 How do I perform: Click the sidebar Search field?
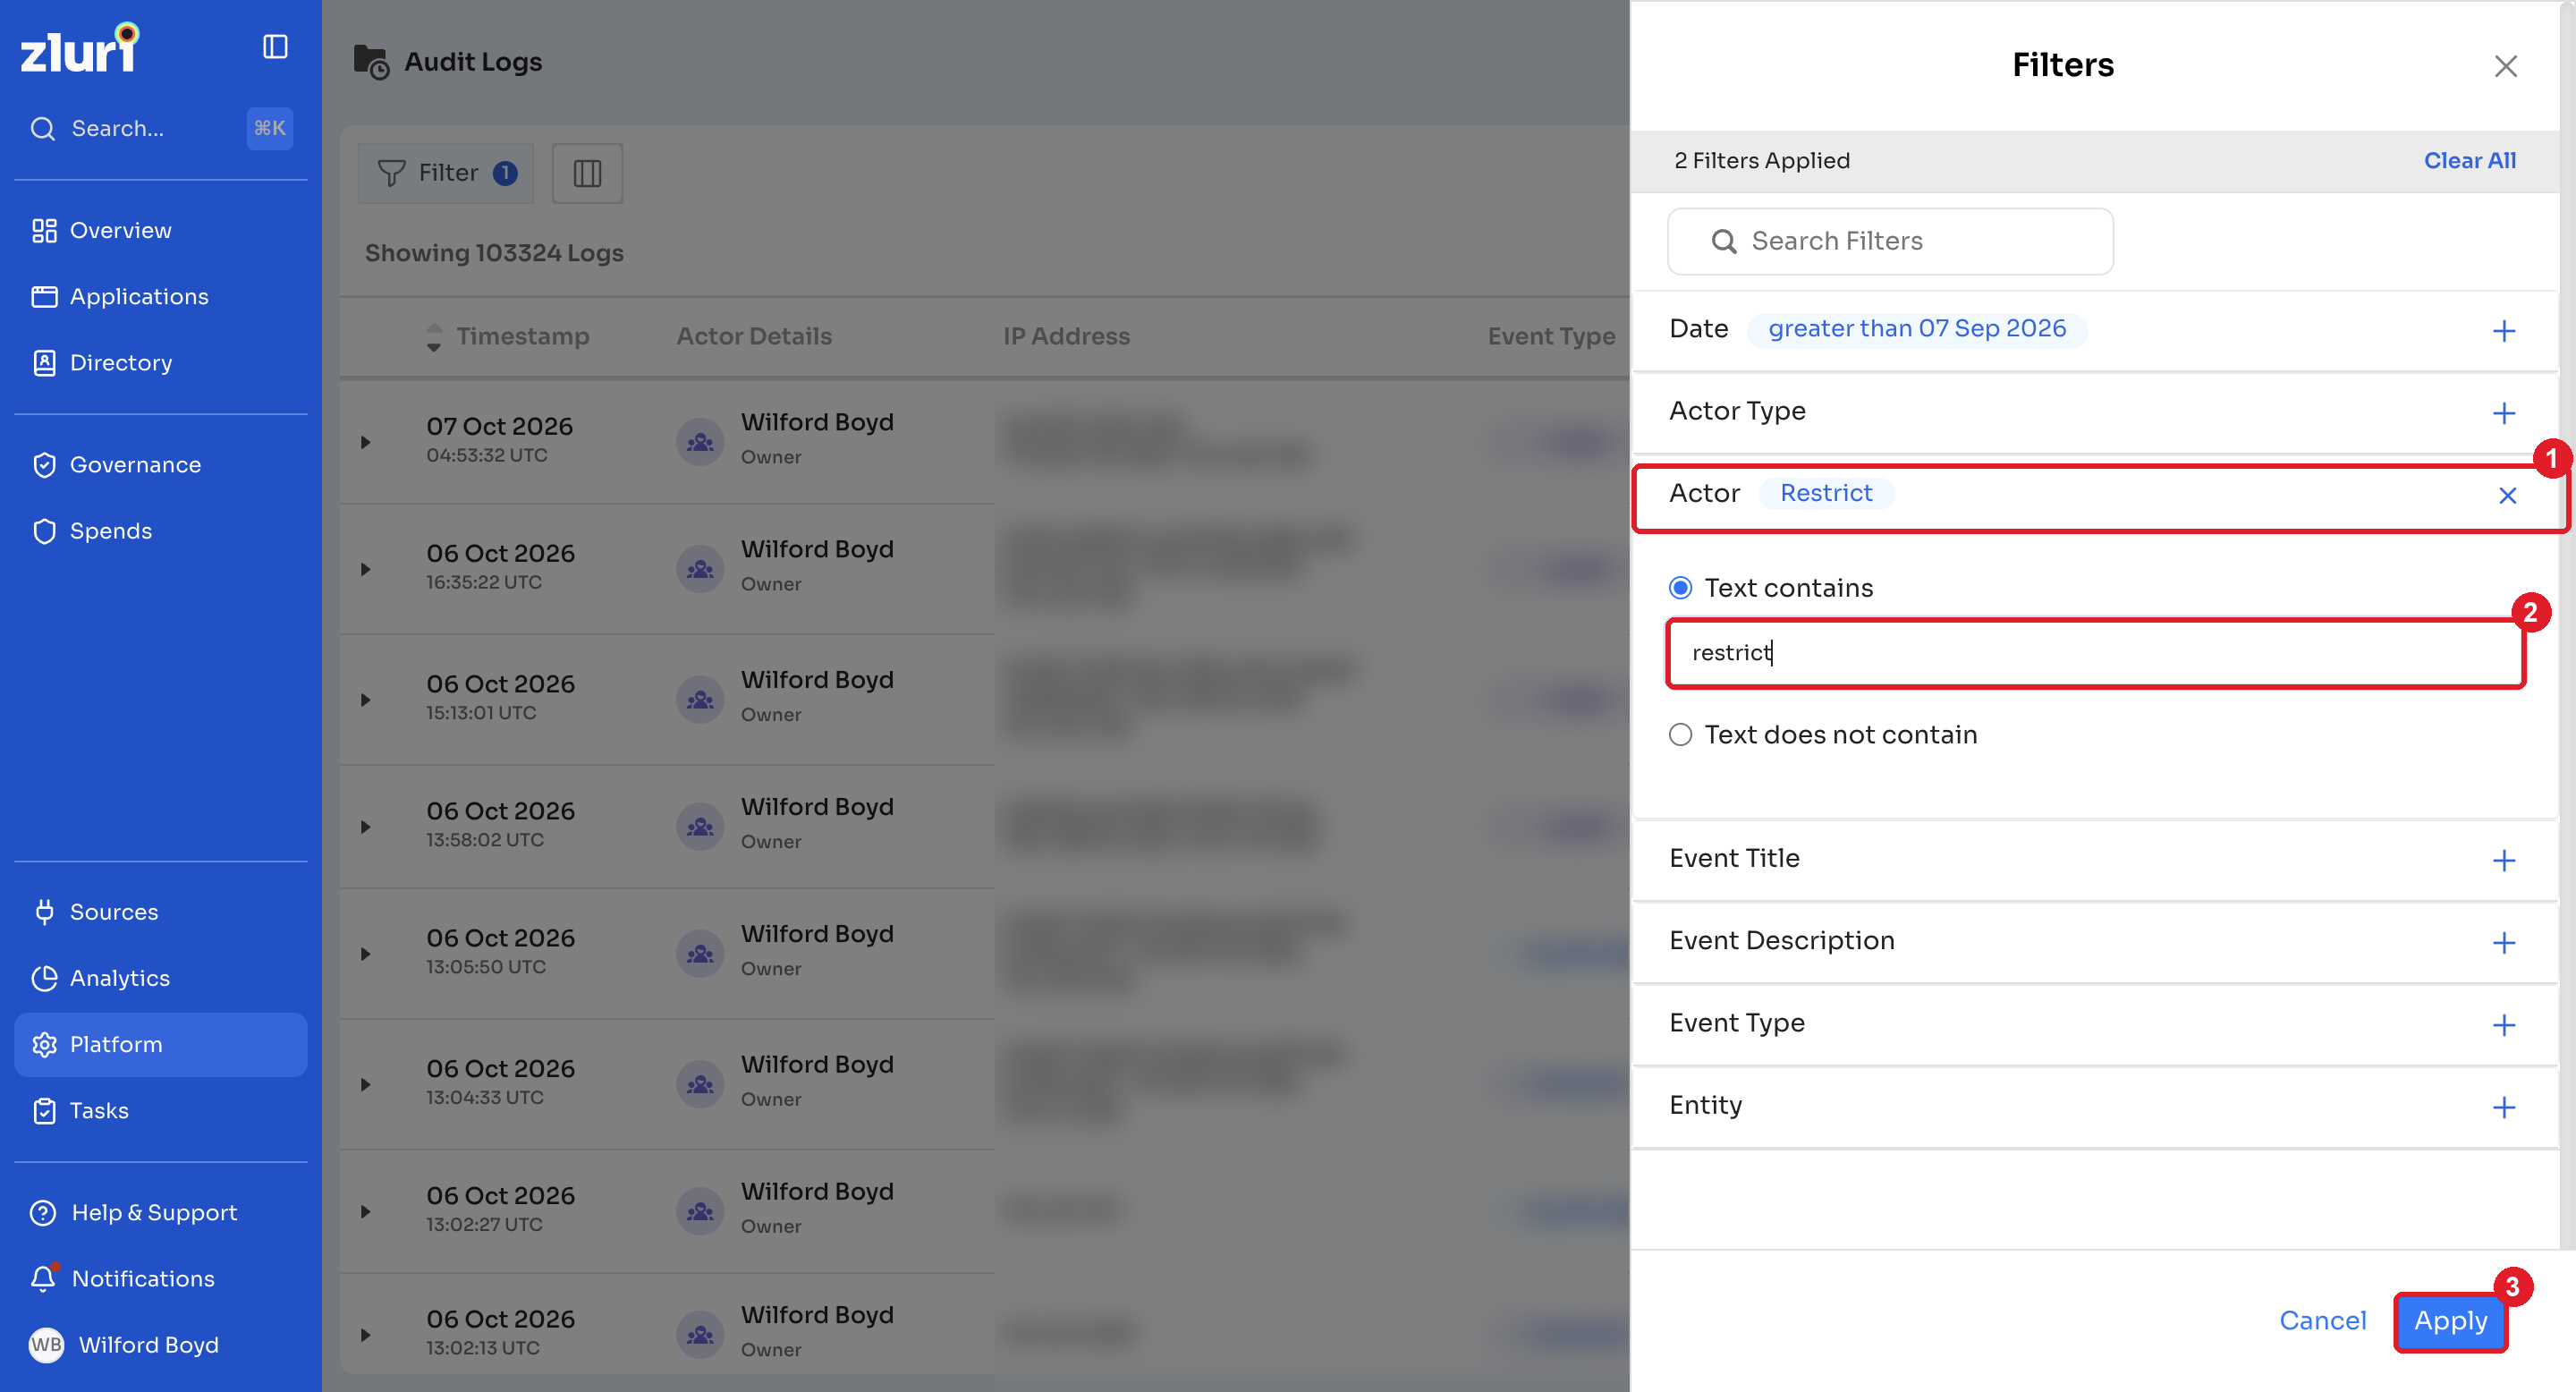point(161,128)
